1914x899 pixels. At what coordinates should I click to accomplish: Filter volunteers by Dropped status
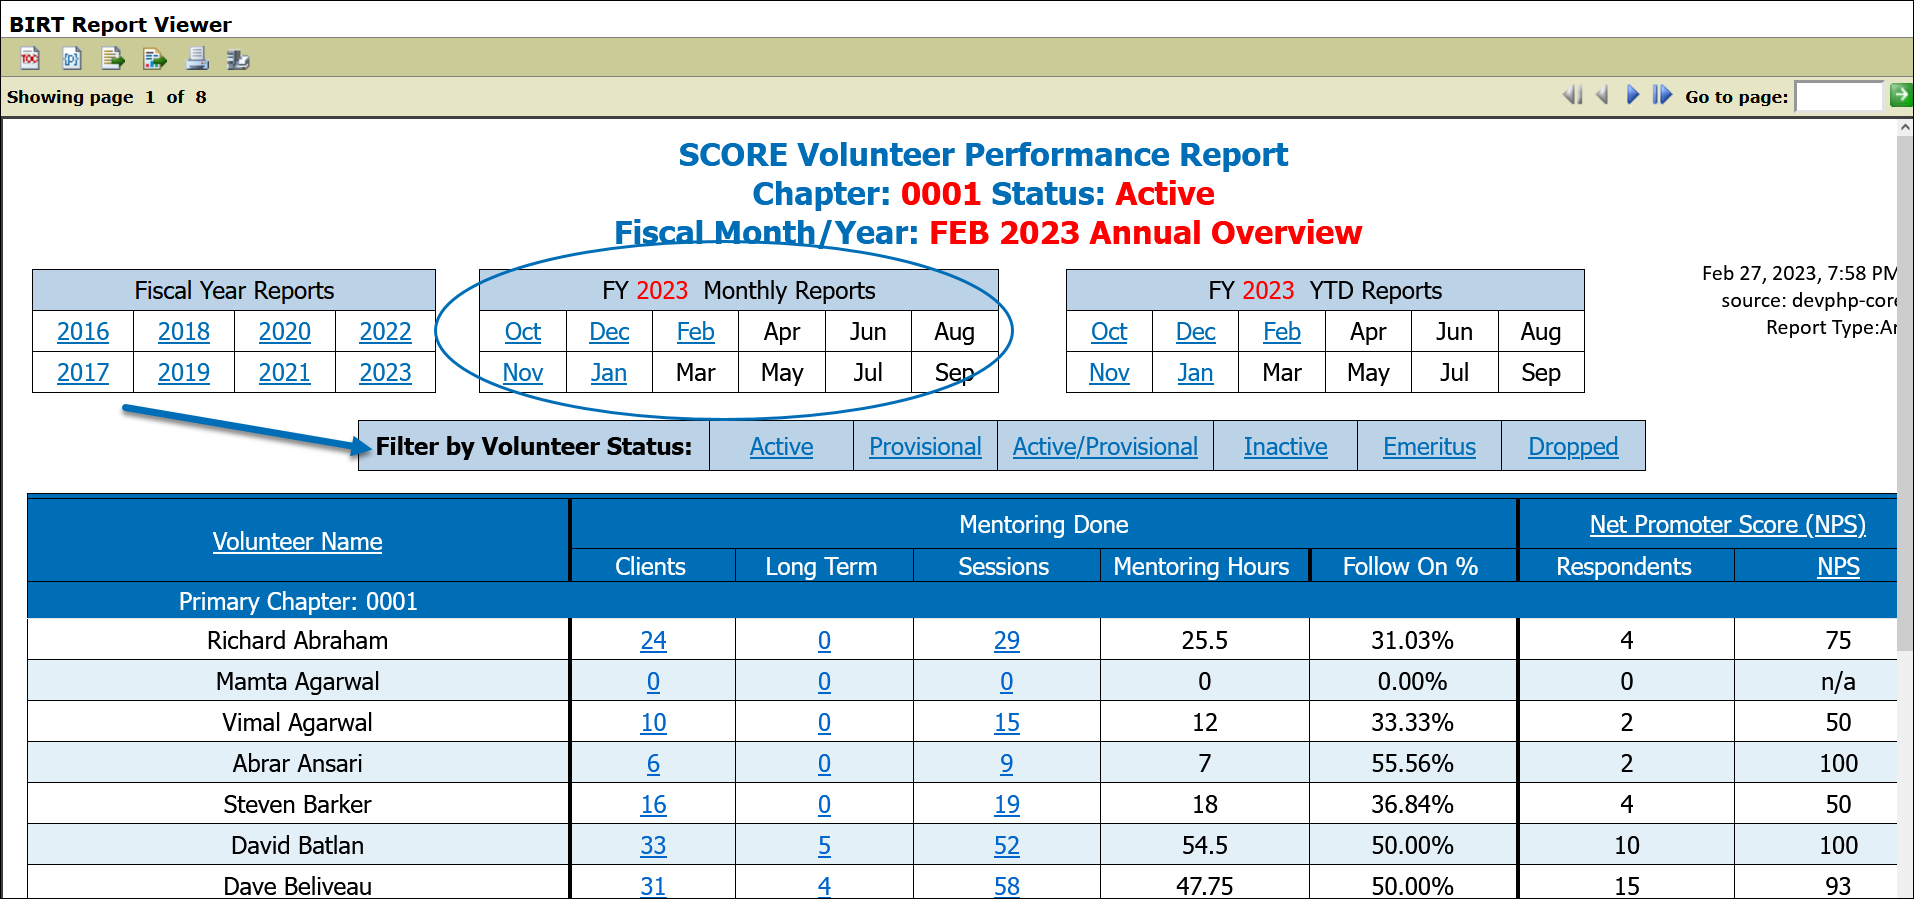(1573, 447)
